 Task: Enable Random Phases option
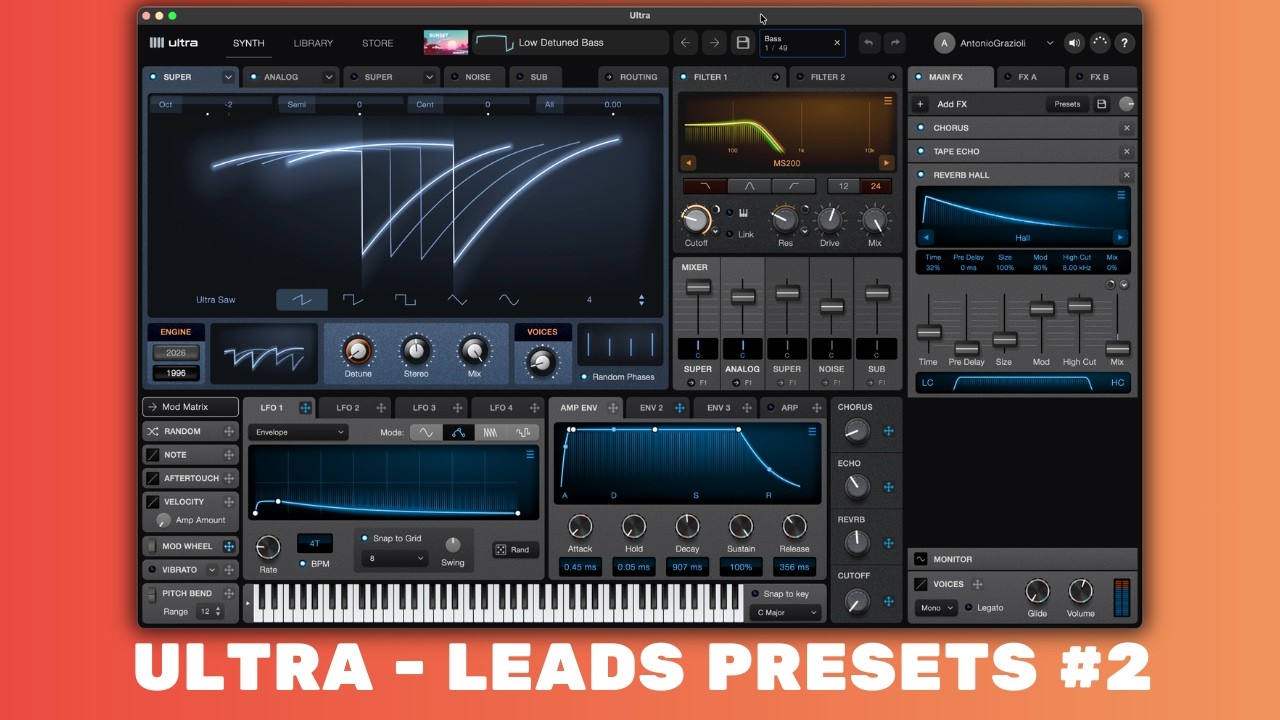pos(585,377)
